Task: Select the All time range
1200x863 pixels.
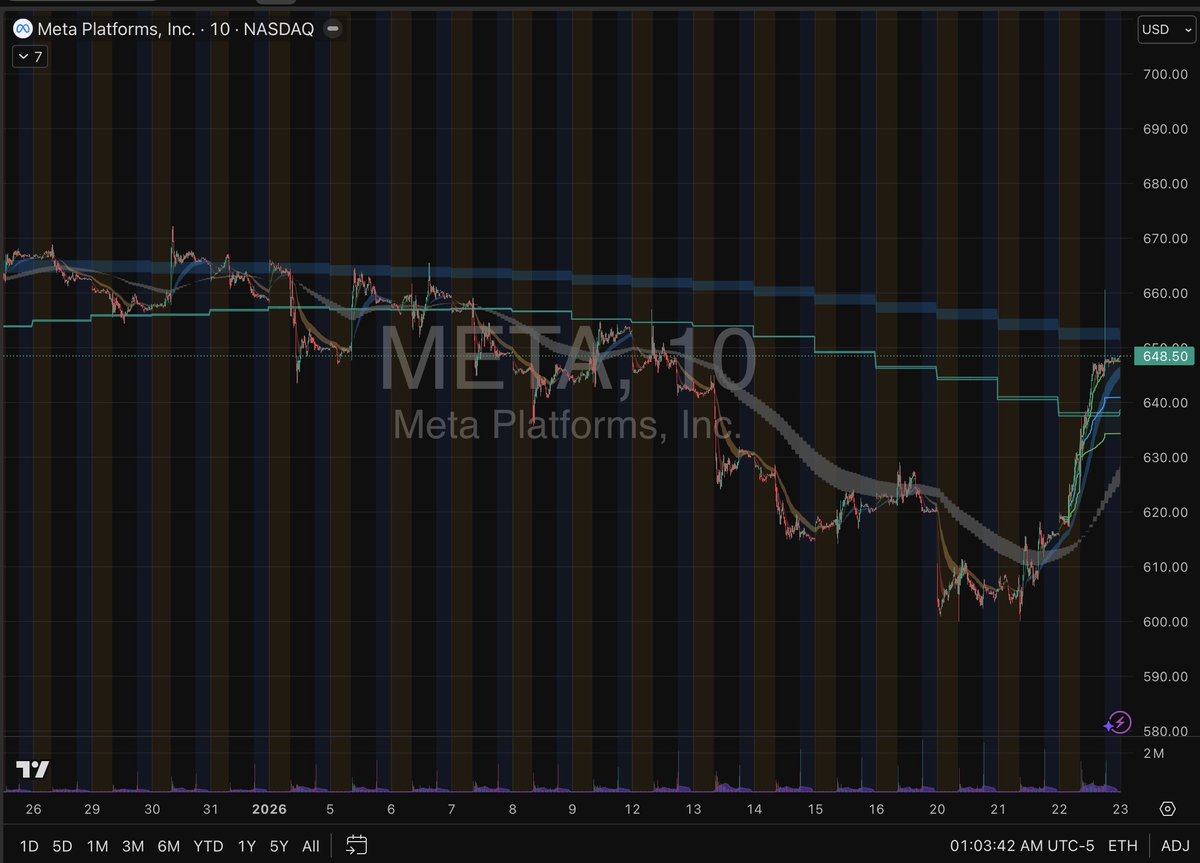Action: click(310, 846)
